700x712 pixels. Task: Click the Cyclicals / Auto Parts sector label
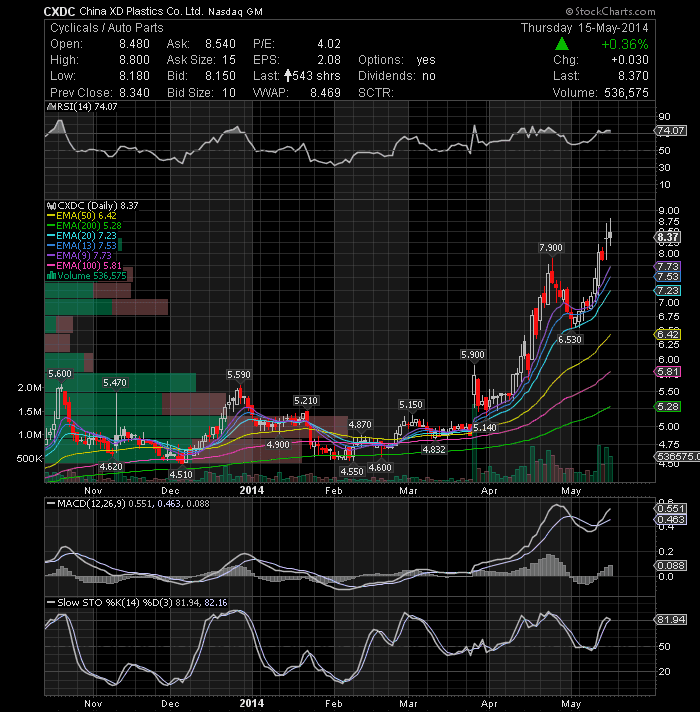pos(107,28)
